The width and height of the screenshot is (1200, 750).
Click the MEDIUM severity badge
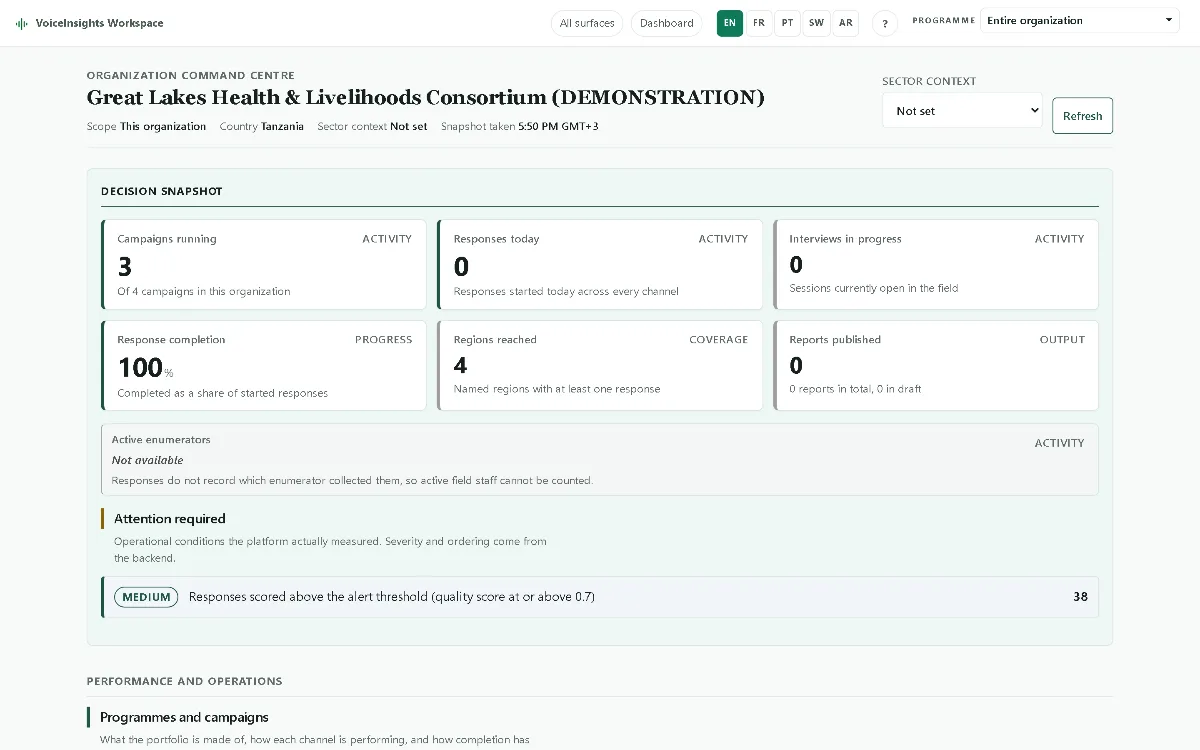(146, 597)
